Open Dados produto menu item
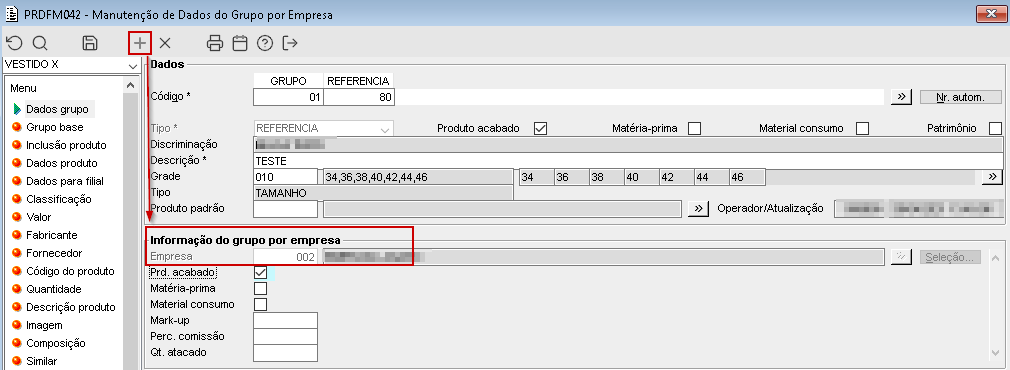 click(61, 163)
